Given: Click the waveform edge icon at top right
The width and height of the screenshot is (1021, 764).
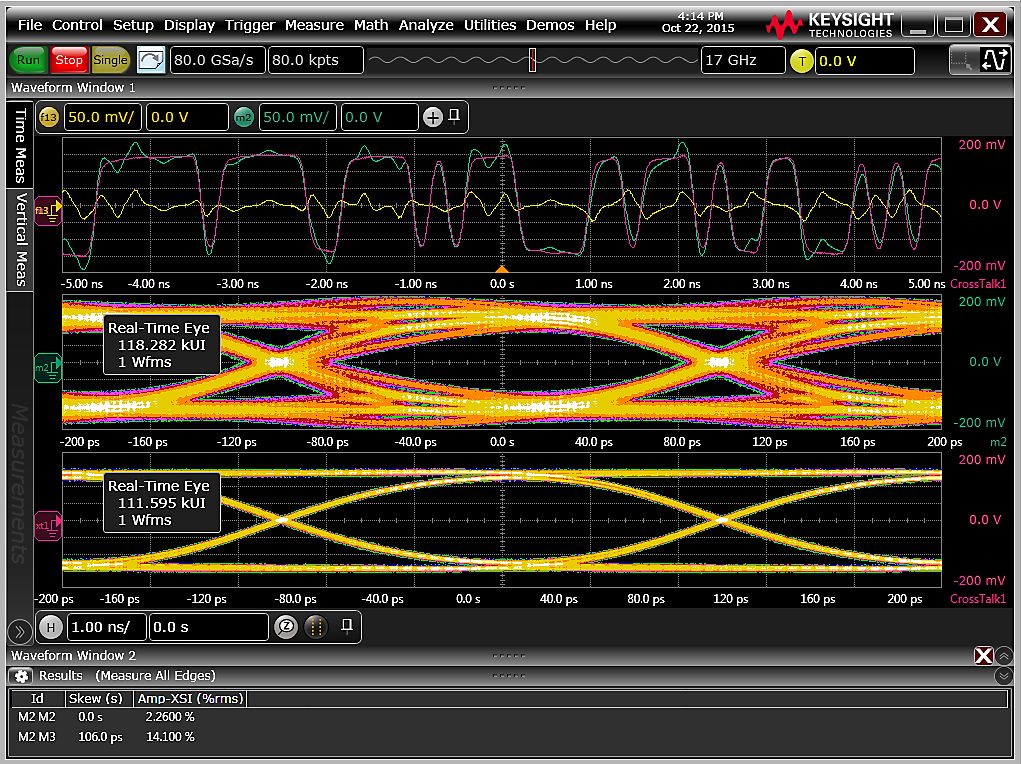Looking at the screenshot, I should tap(995, 60).
